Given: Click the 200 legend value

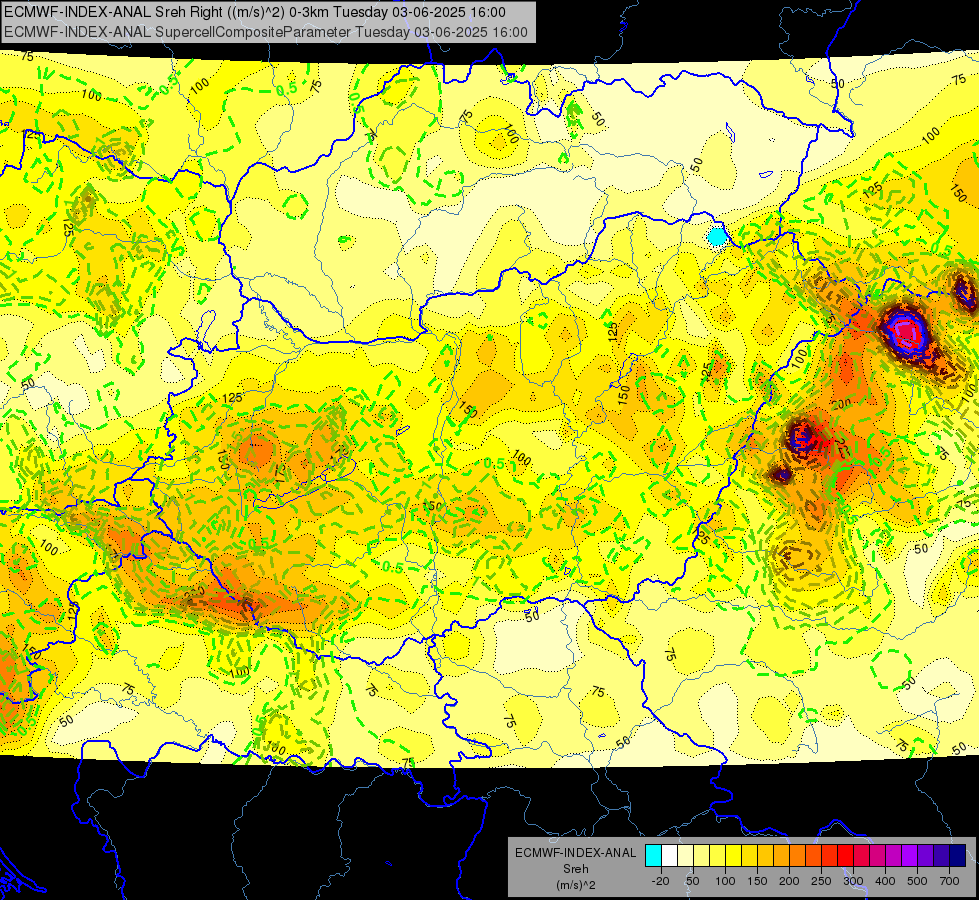Looking at the screenshot, I should pyautogui.click(x=789, y=881).
